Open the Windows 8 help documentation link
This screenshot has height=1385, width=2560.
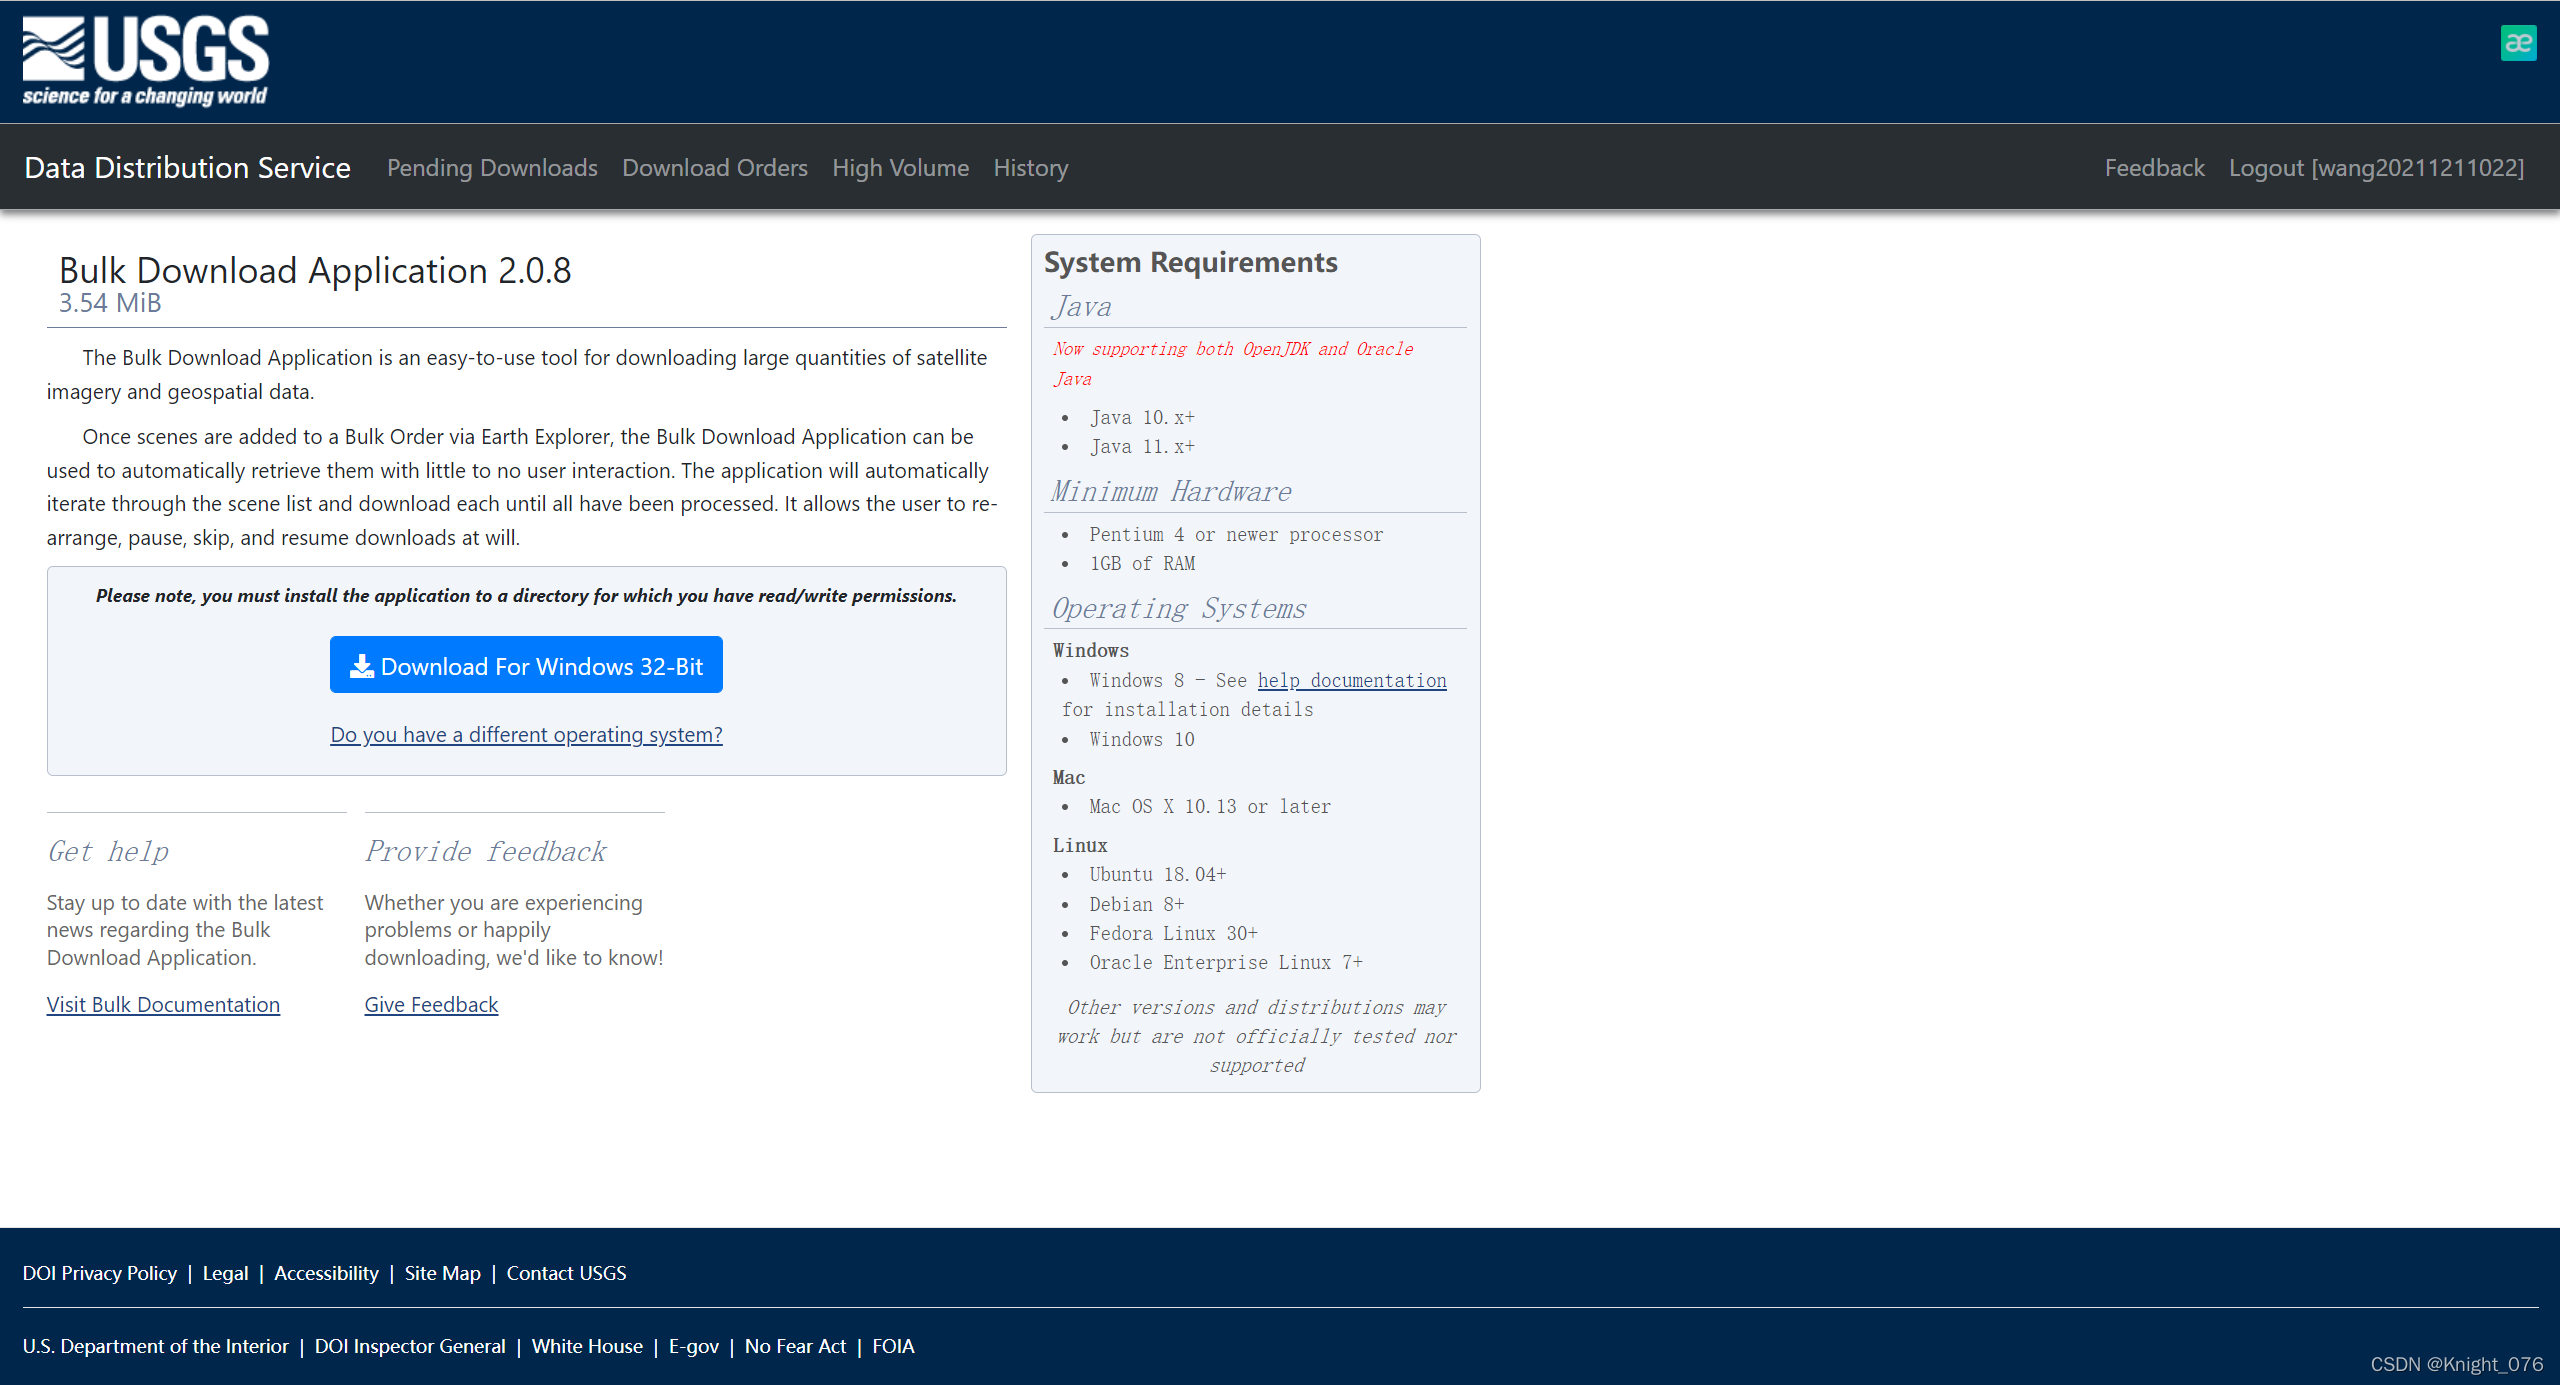(1351, 681)
